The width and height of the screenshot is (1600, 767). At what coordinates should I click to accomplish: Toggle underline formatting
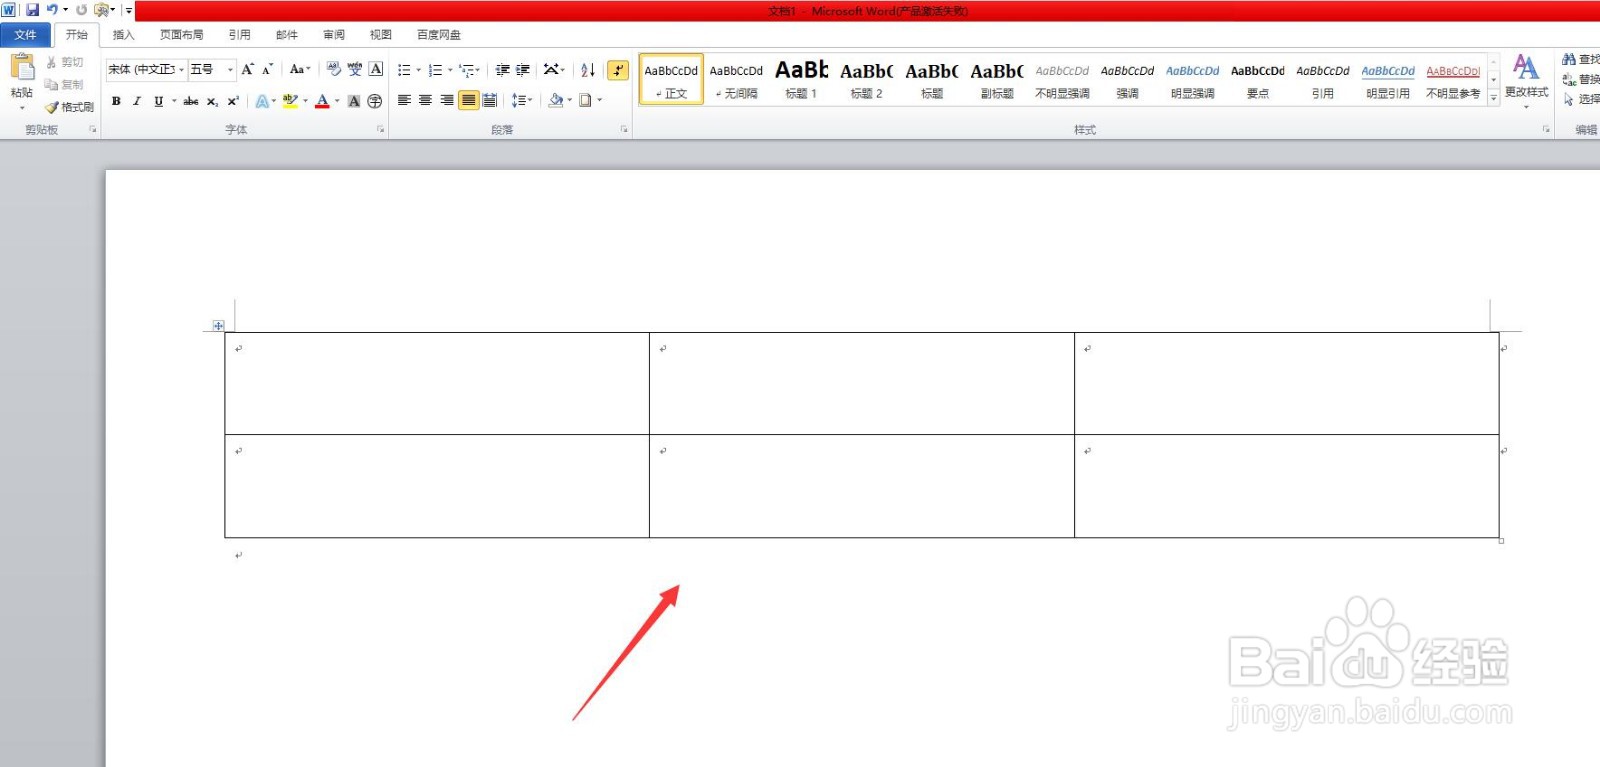(x=158, y=101)
